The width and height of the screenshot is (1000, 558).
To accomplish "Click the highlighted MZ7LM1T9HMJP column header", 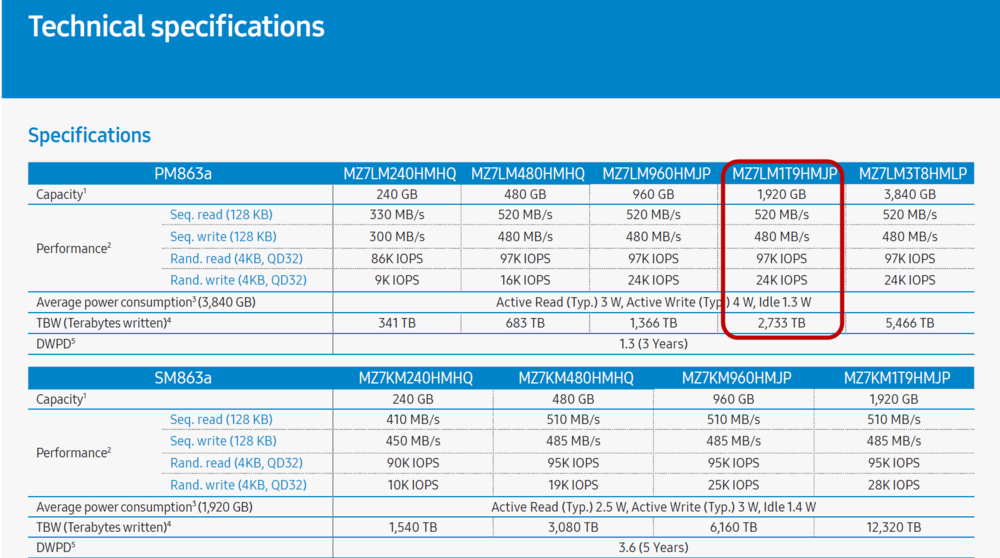I will click(783, 174).
